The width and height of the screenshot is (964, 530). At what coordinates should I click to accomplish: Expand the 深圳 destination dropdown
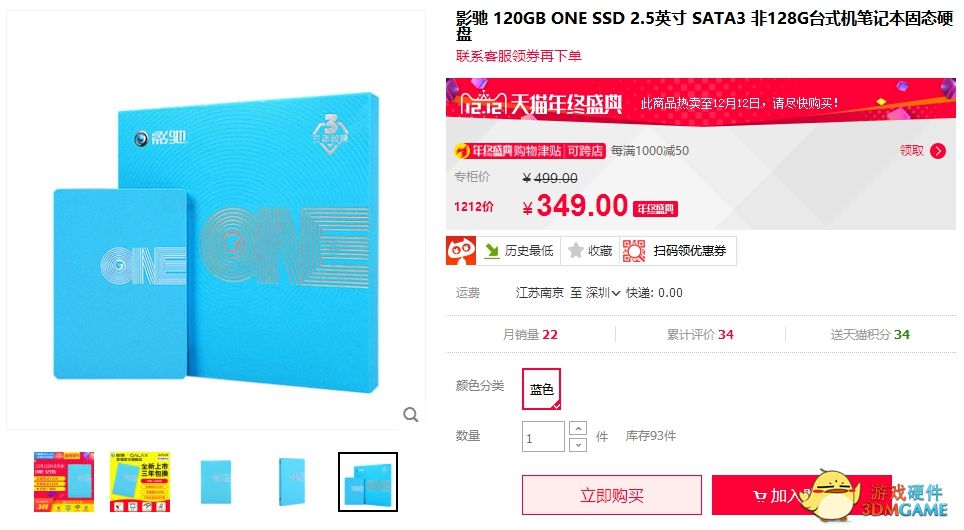click(x=602, y=293)
